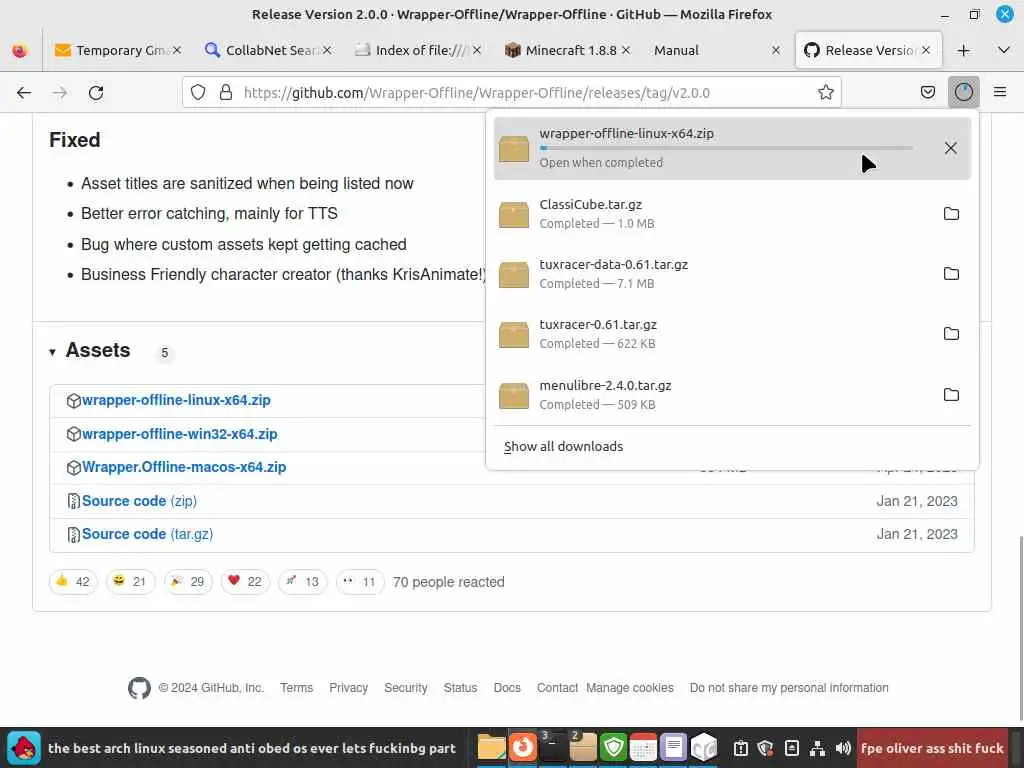Open the Docs footer link
The height and width of the screenshot is (768, 1024).
(x=507, y=688)
